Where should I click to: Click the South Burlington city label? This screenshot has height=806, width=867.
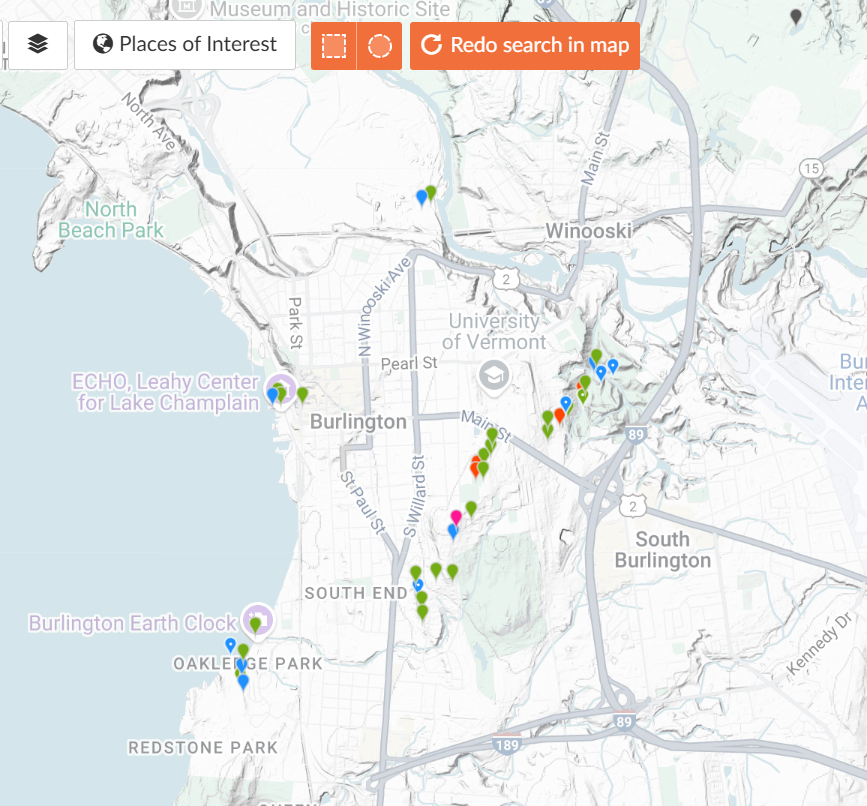662,549
